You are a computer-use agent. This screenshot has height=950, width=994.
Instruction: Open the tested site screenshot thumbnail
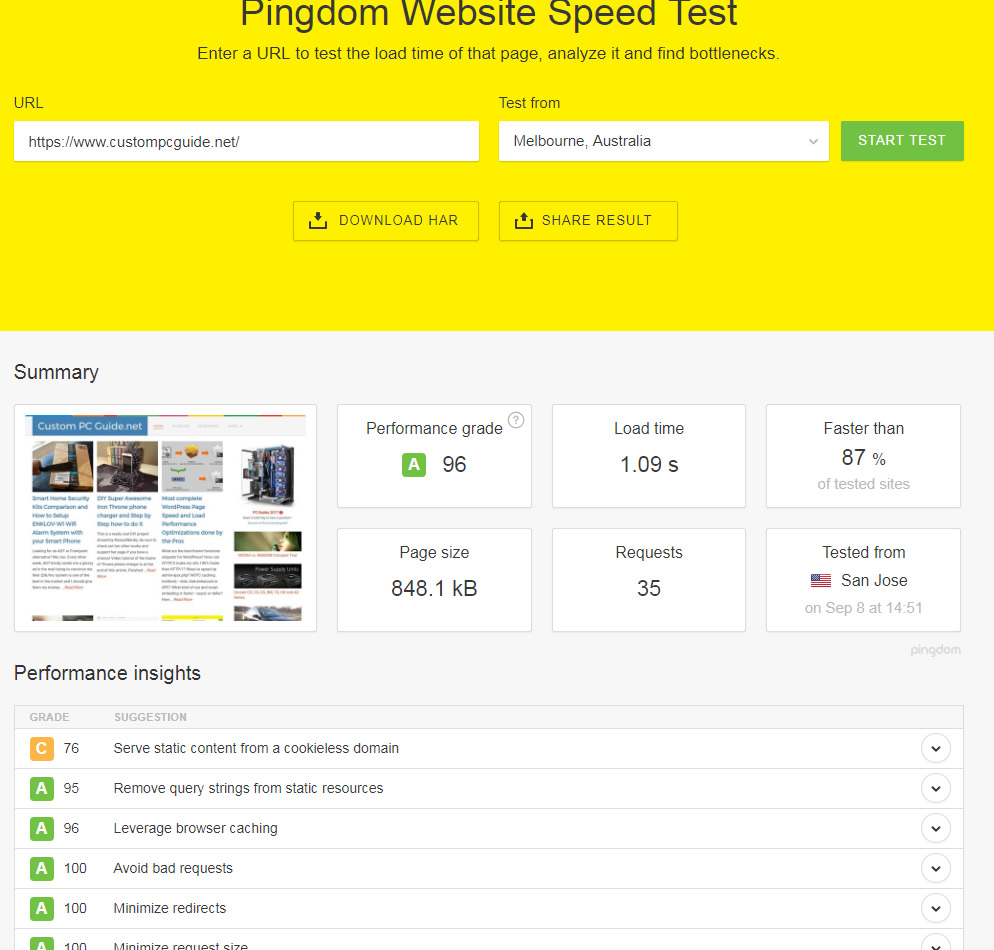click(165, 518)
